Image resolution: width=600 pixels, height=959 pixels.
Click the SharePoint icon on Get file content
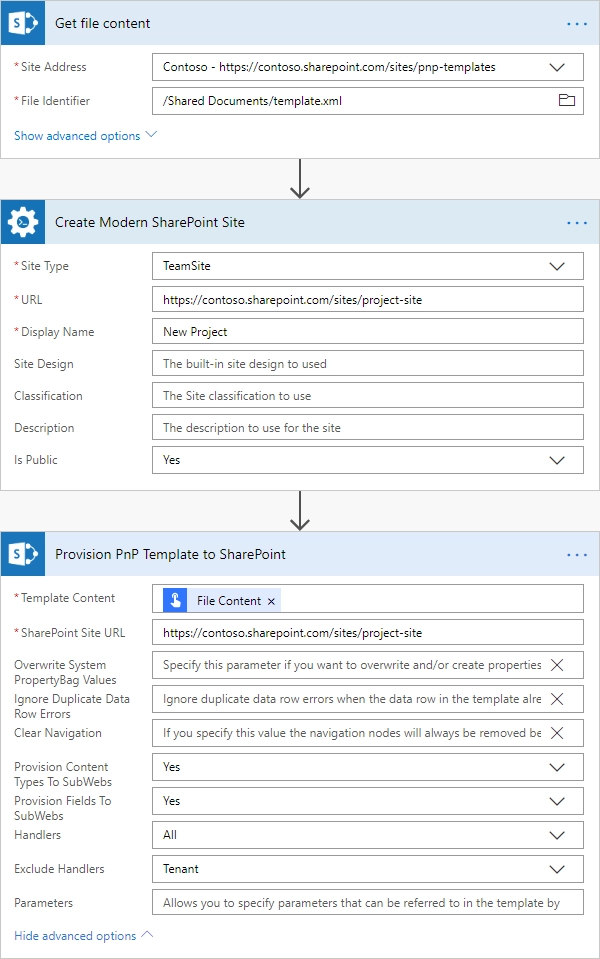(x=23, y=23)
